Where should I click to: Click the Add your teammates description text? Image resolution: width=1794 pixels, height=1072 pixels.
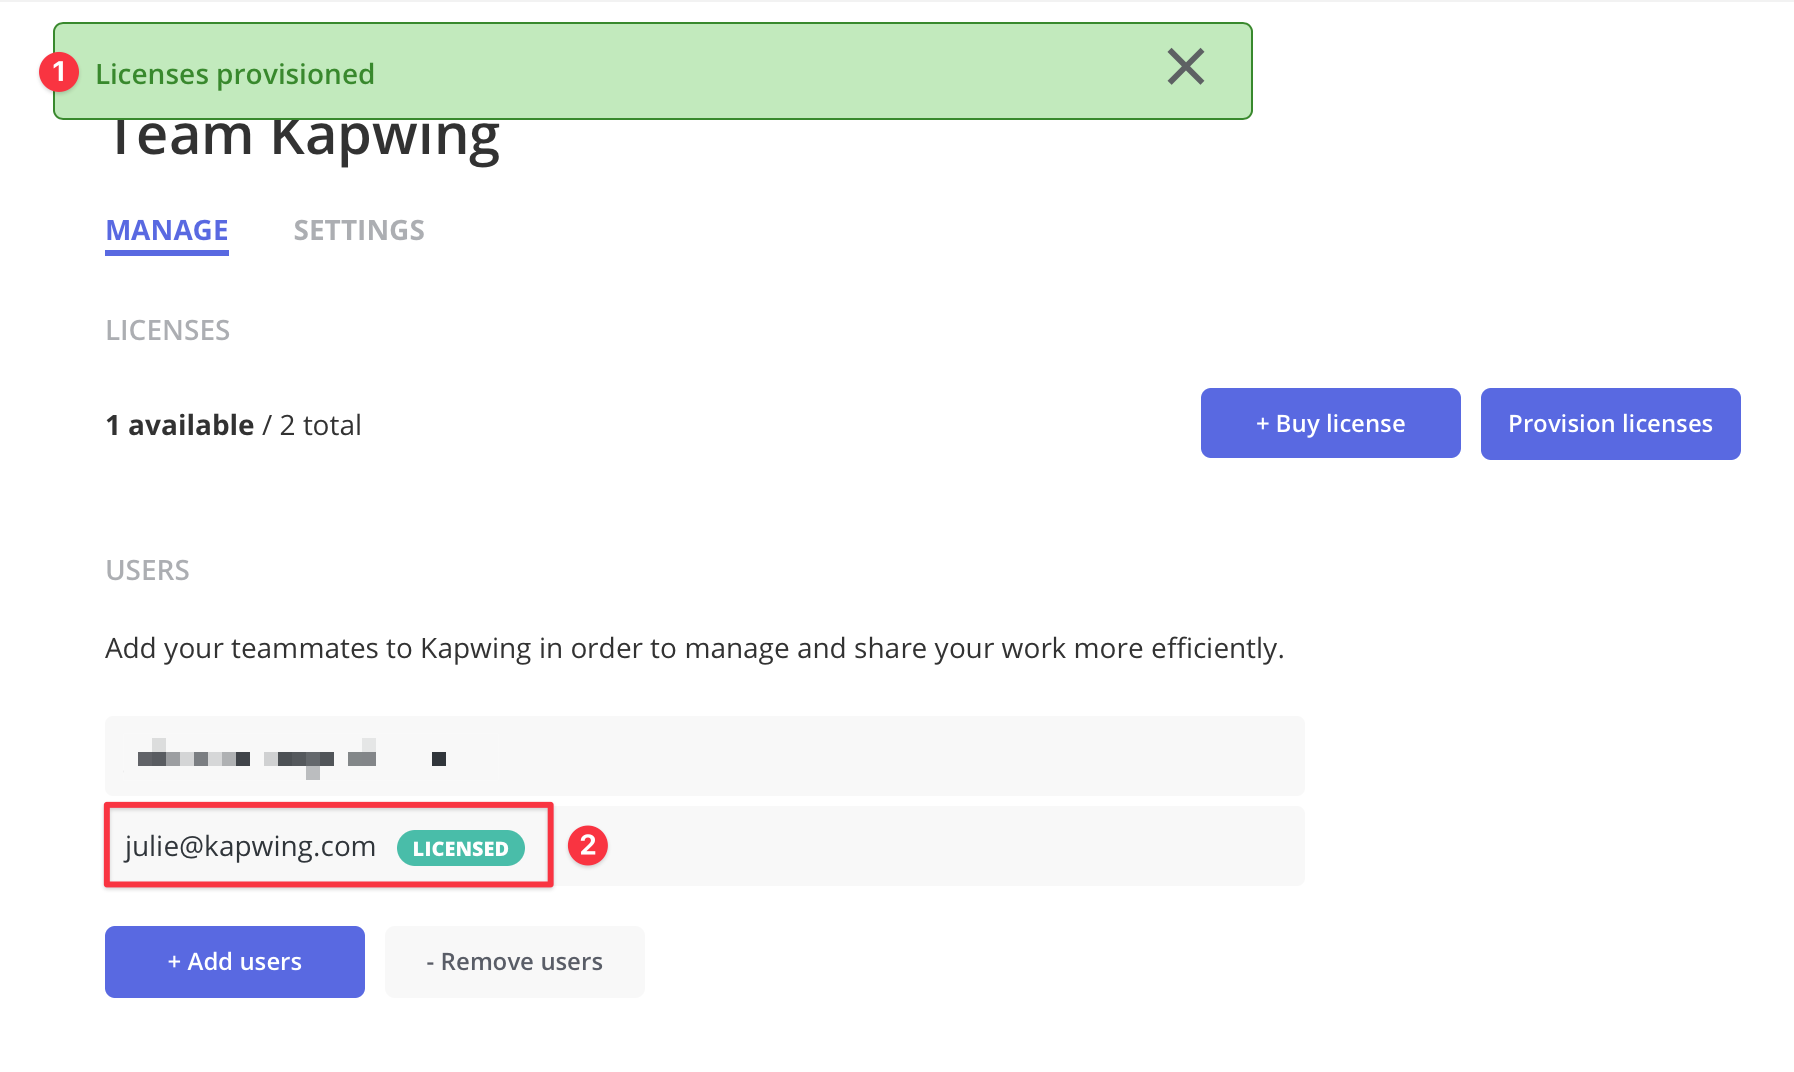pyautogui.click(x=694, y=649)
